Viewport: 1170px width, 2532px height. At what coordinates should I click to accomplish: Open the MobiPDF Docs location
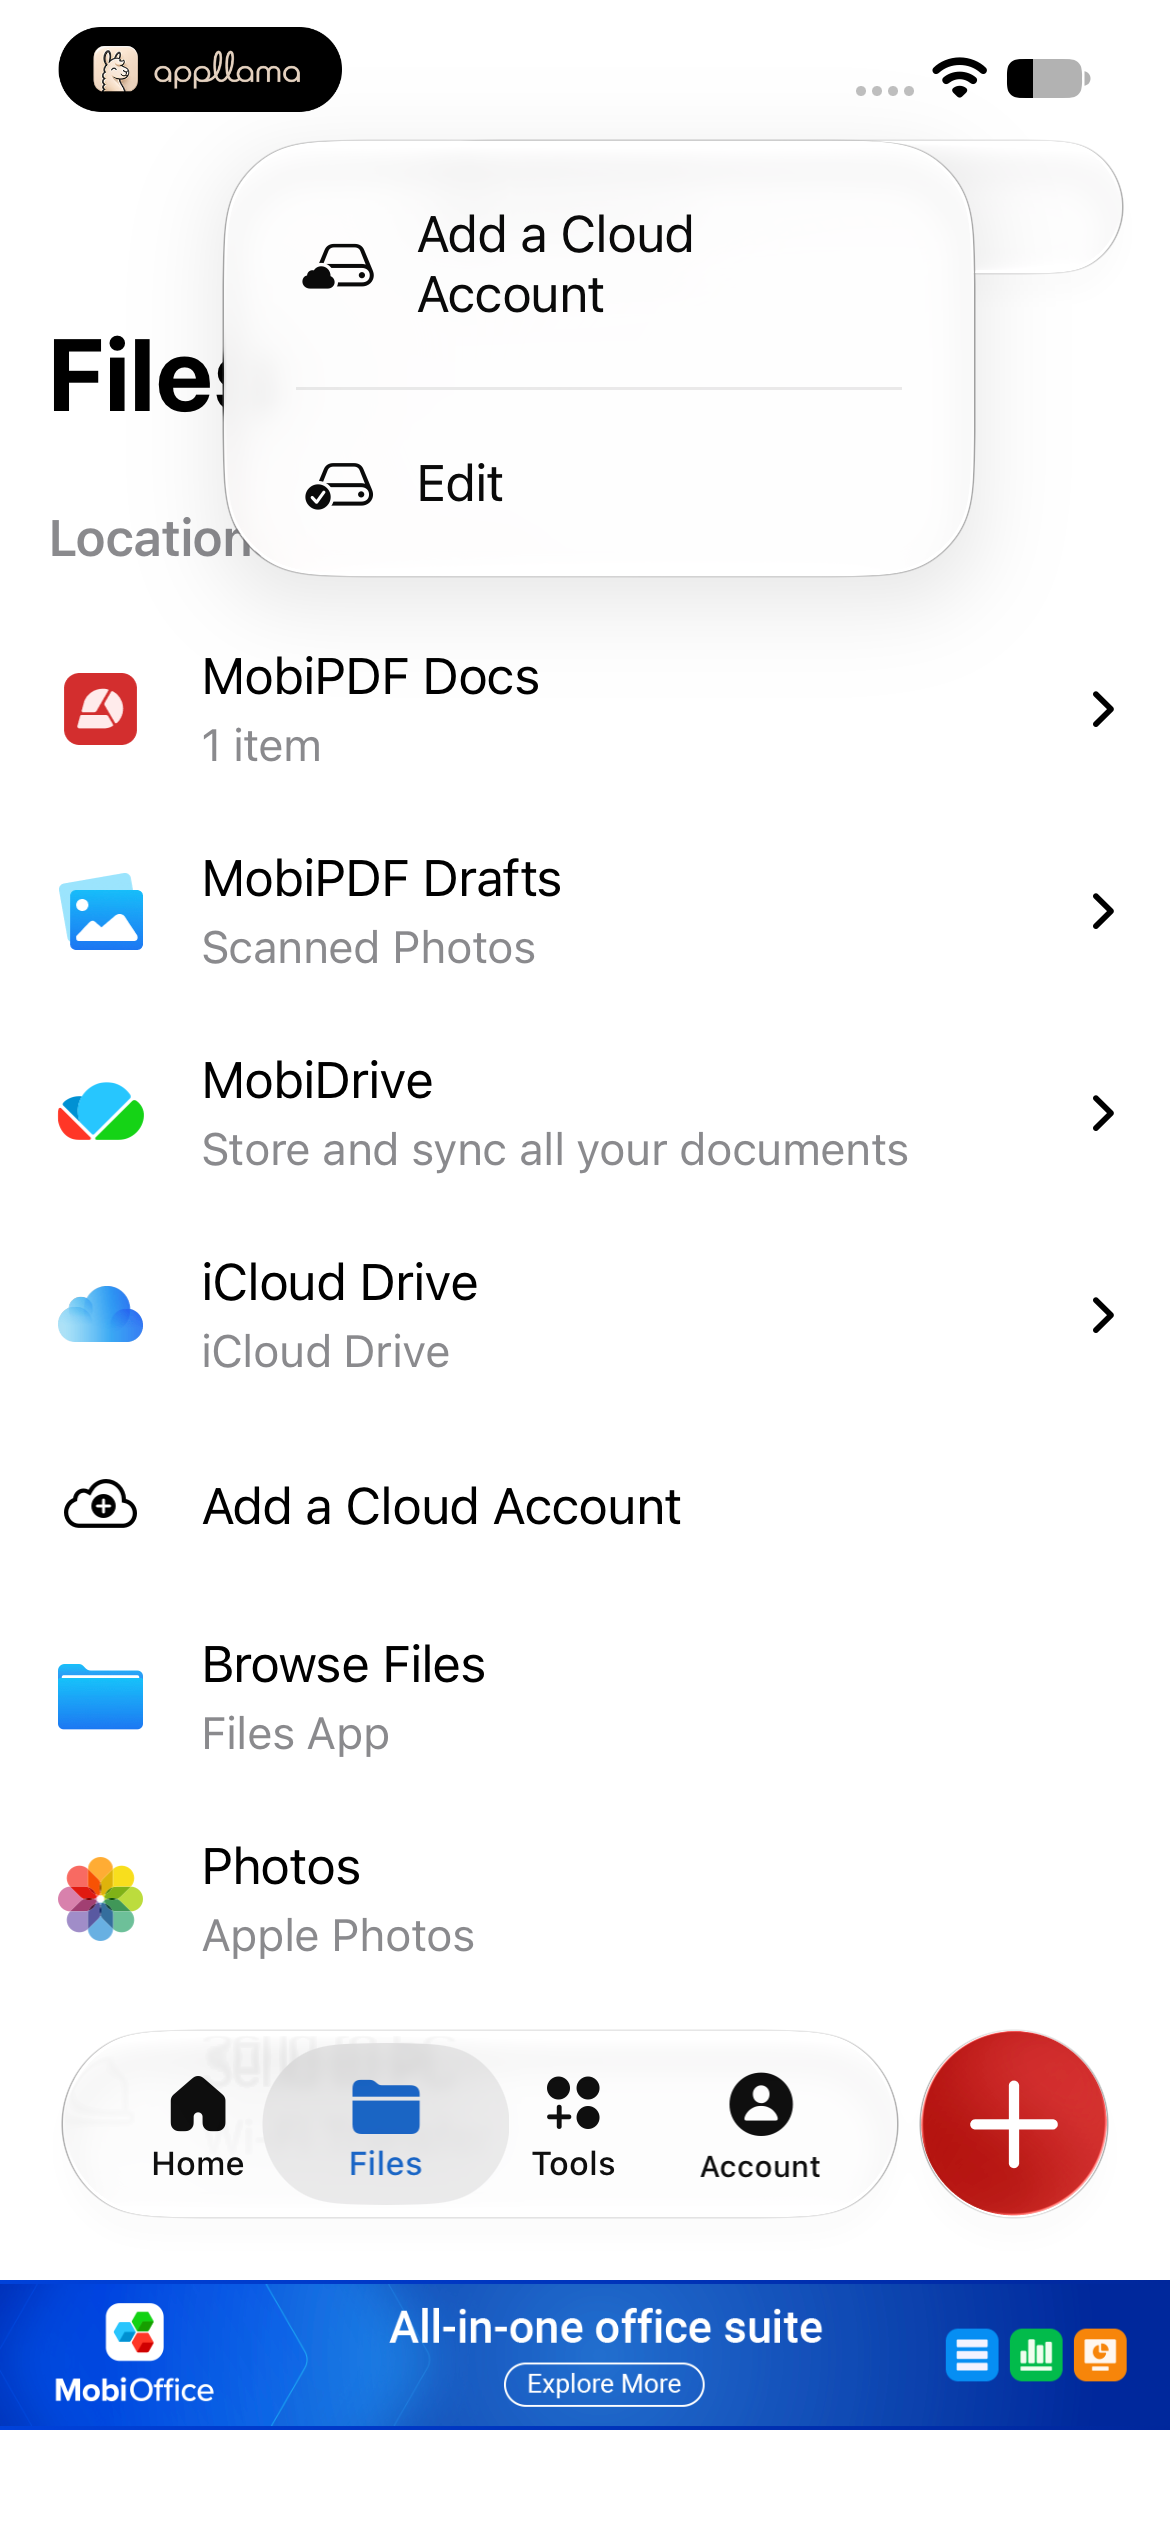[585, 709]
